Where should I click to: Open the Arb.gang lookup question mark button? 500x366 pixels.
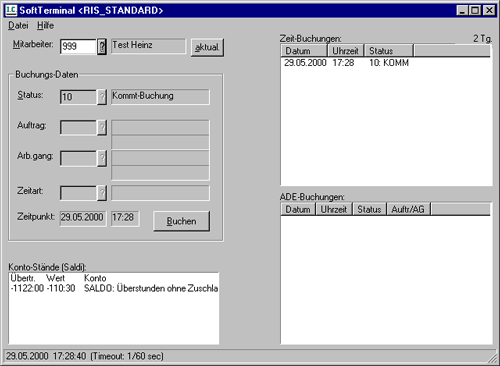(x=102, y=158)
